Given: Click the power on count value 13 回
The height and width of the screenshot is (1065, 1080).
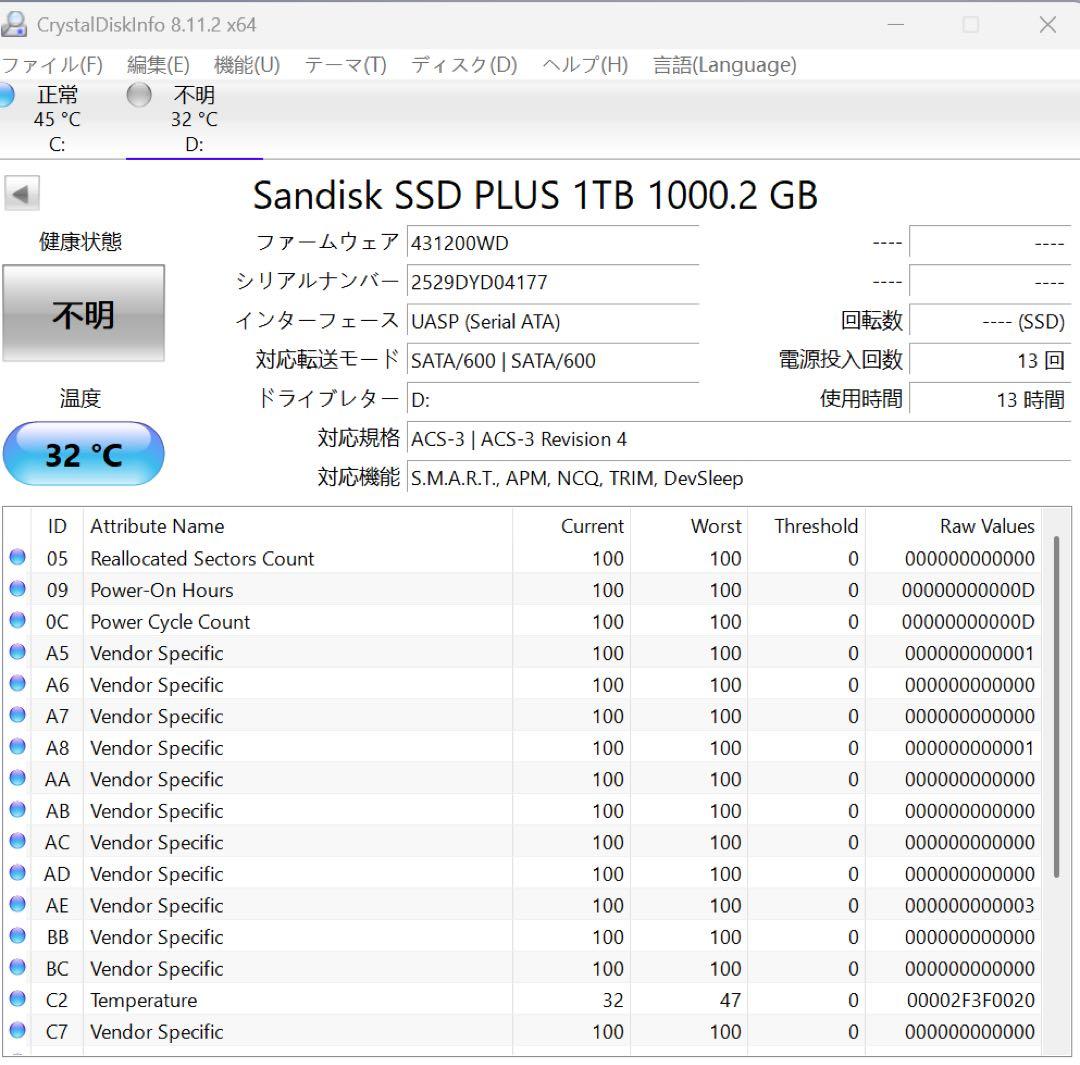Looking at the screenshot, I should pyautogui.click(x=989, y=360).
